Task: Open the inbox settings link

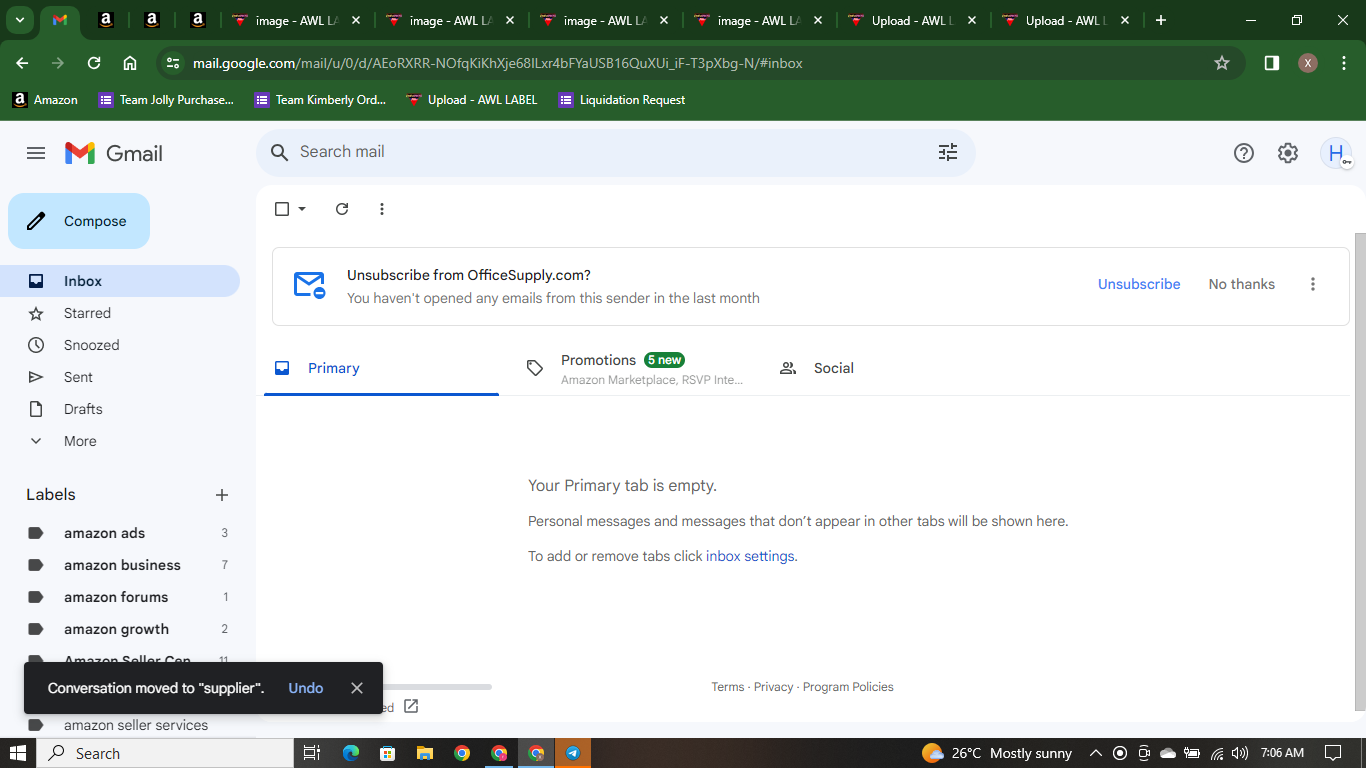Action: click(751, 556)
